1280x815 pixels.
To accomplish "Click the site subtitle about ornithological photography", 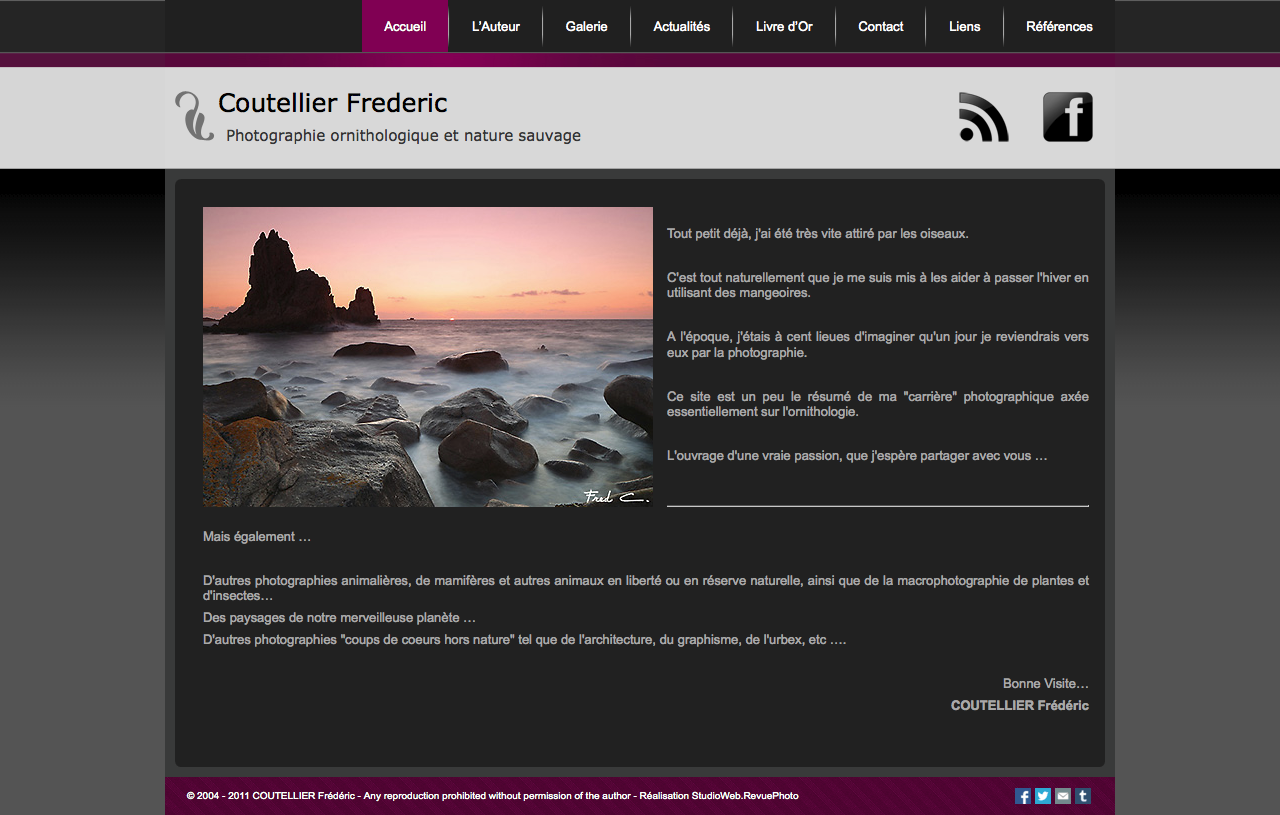I will point(403,136).
